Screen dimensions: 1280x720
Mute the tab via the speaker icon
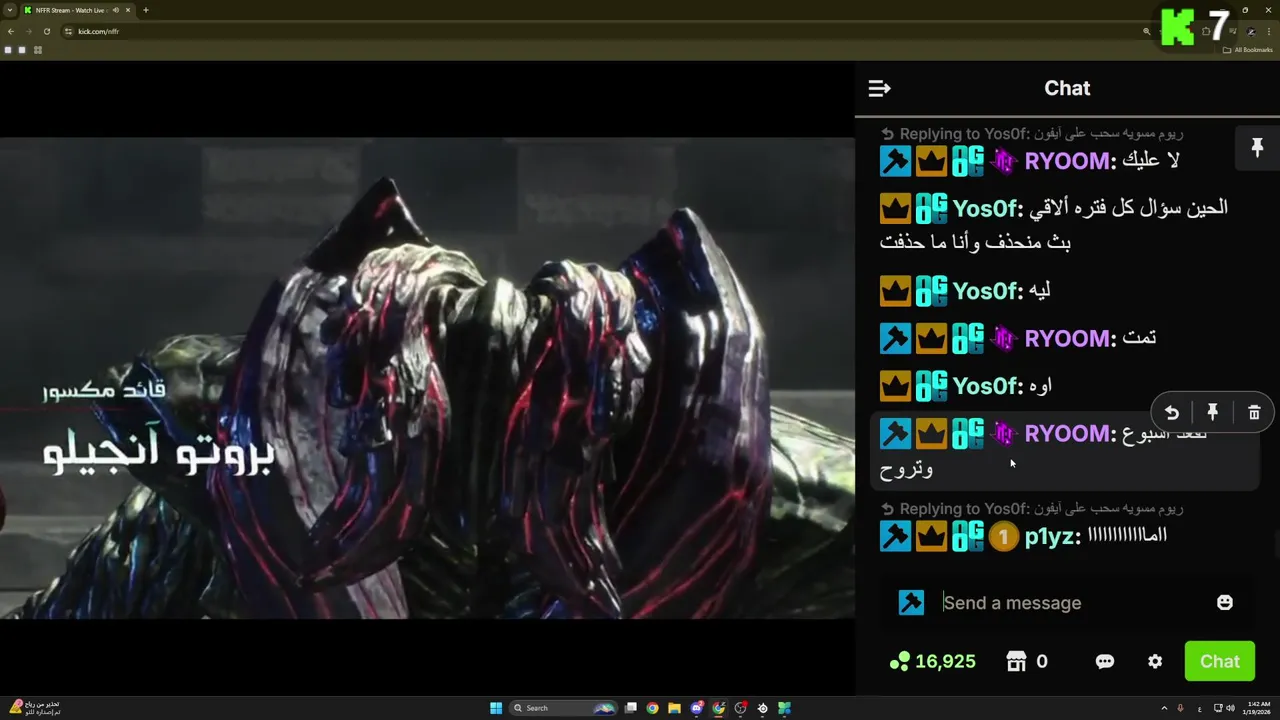coord(116,10)
